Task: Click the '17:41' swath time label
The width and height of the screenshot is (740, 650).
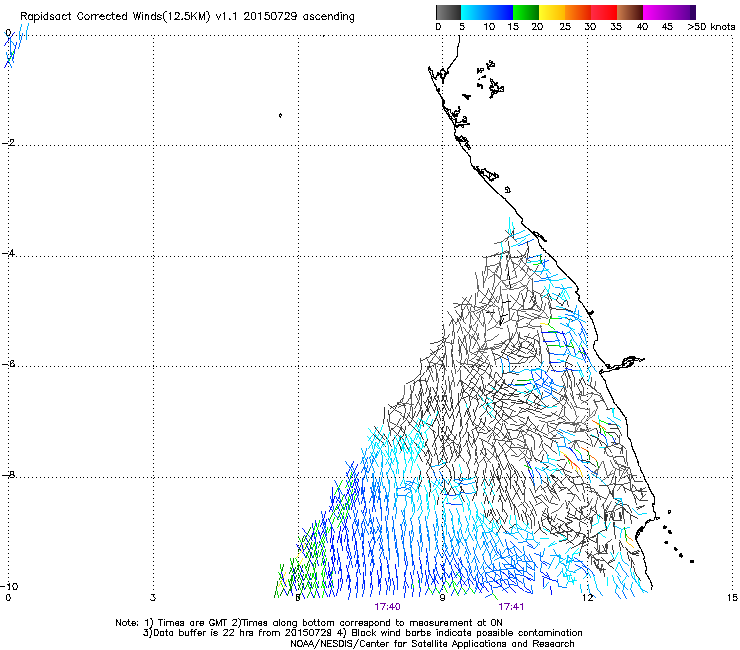Action: point(511,607)
